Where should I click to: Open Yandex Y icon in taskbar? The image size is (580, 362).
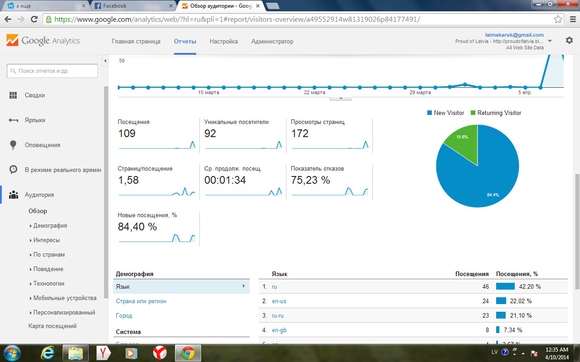coord(103,353)
